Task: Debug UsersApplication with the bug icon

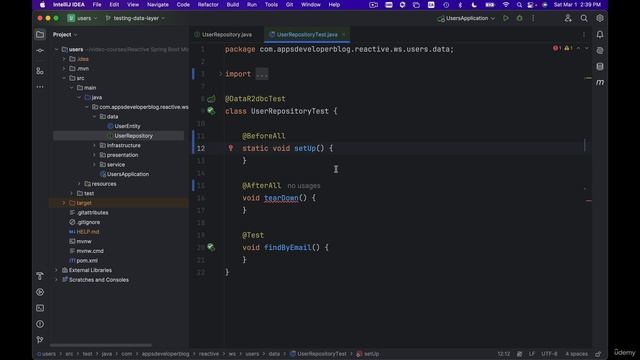Action: [x=519, y=18]
